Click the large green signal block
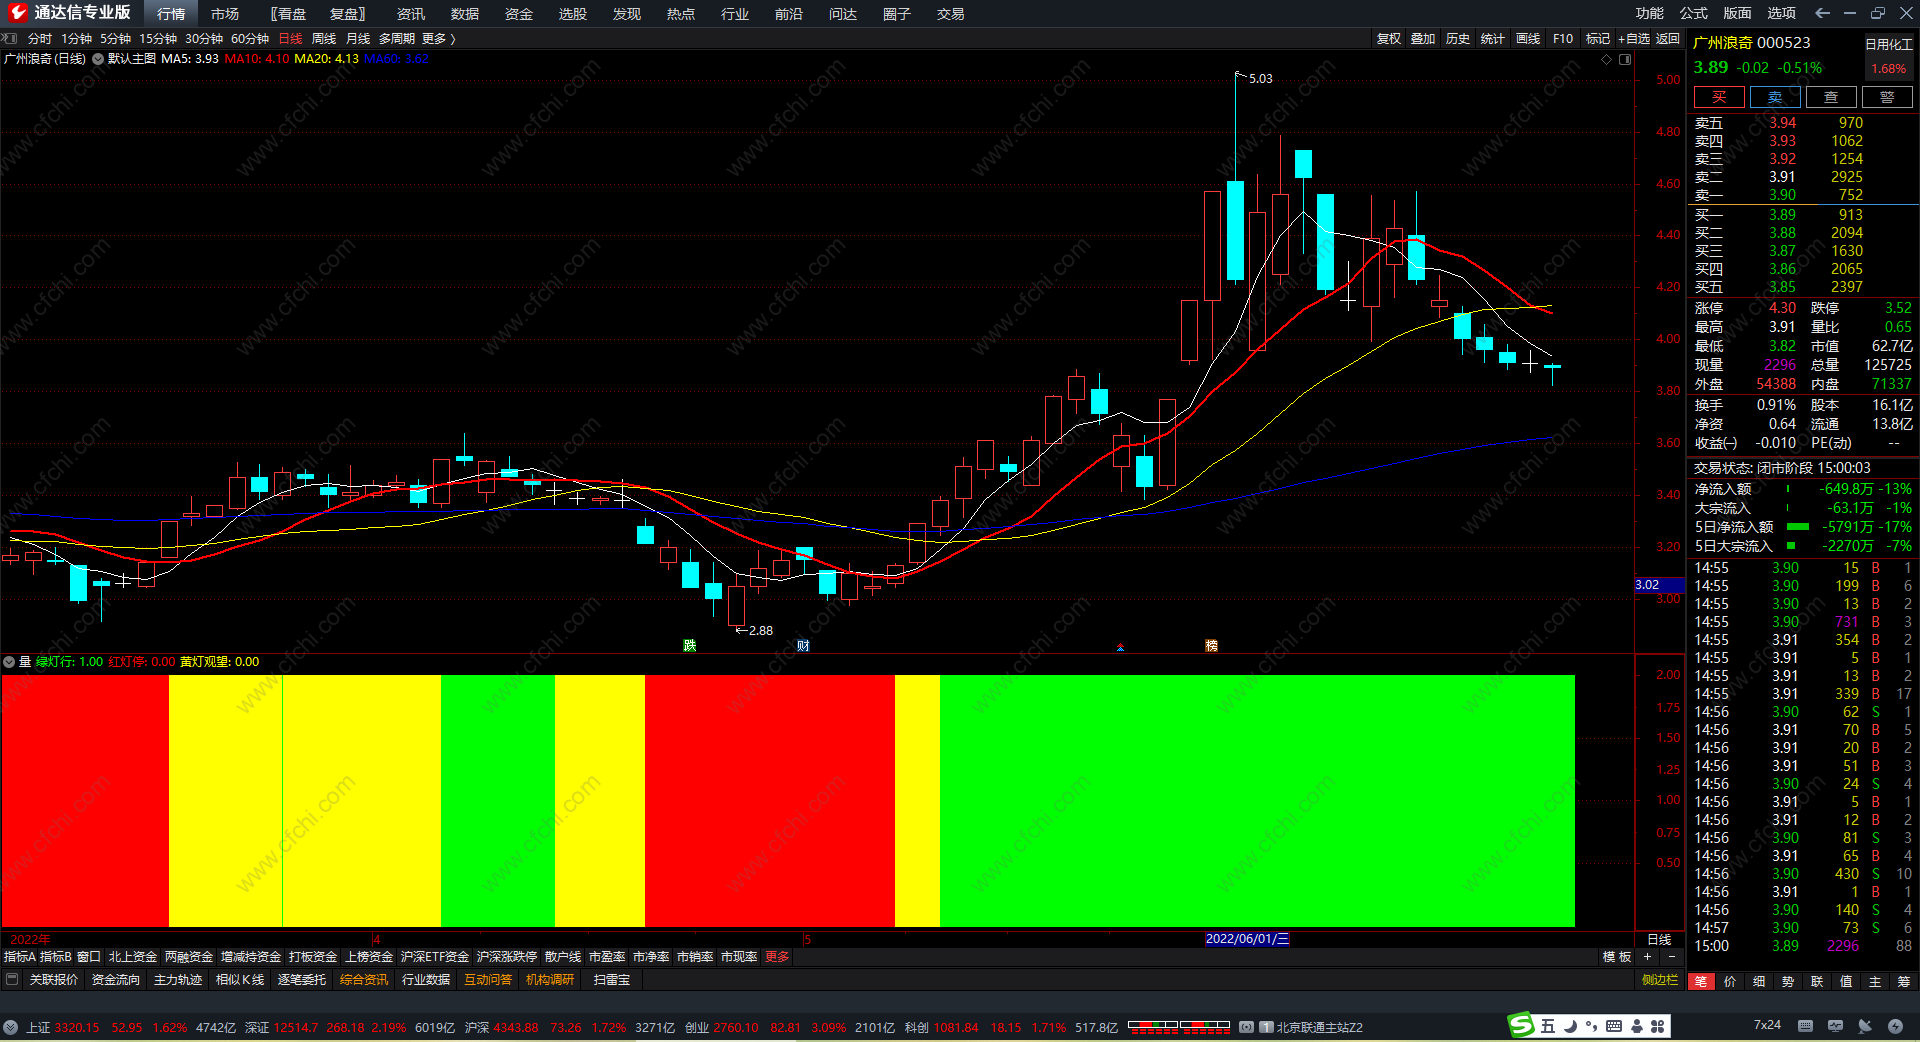This screenshot has width=1920, height=1042. pos(1257,801)
